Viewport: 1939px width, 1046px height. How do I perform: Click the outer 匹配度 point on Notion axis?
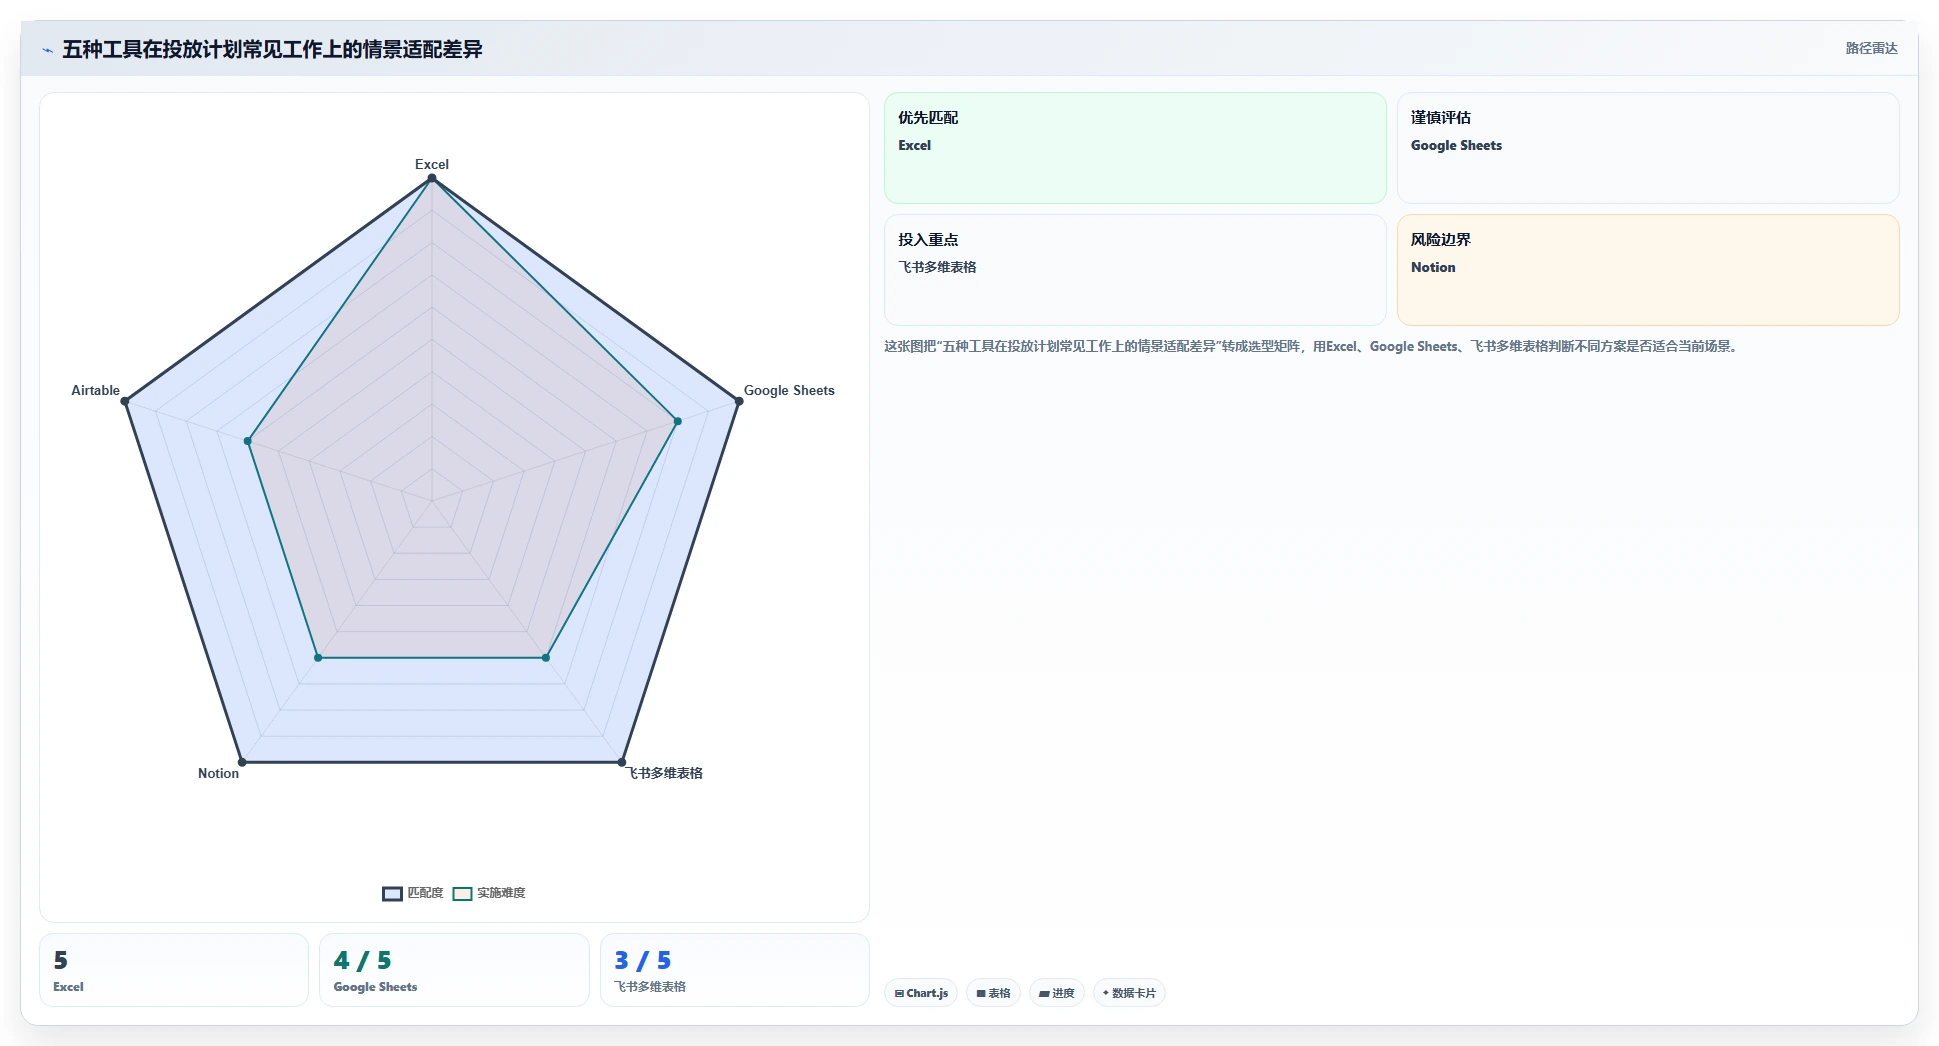click(x=242, y=762)
